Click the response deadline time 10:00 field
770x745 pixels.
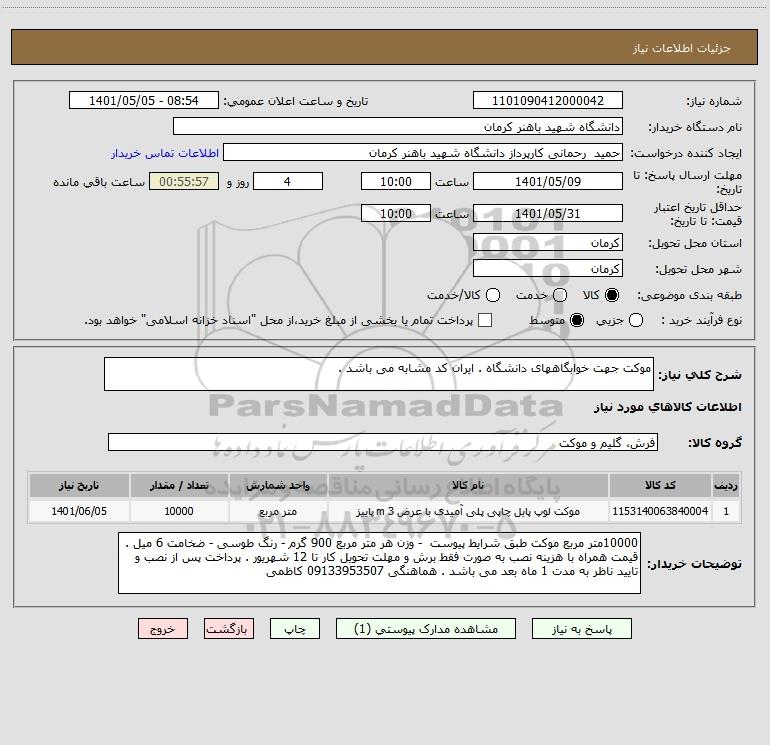pyautogui.click(x=396, y=181)
